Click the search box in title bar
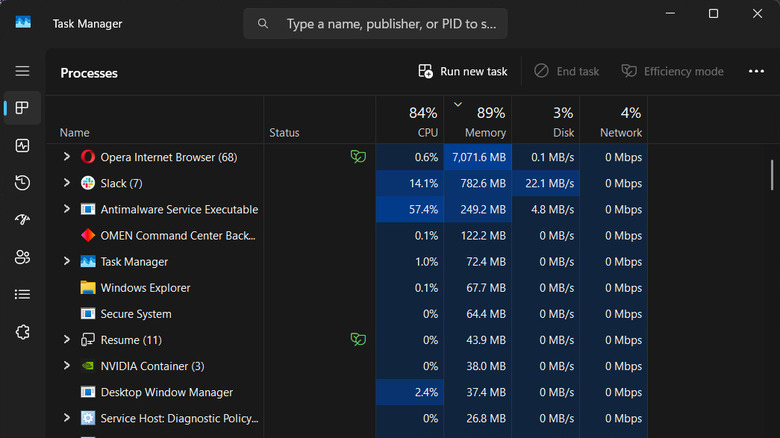This screenshot has height=438, width=780. click(x=375, y=23)
